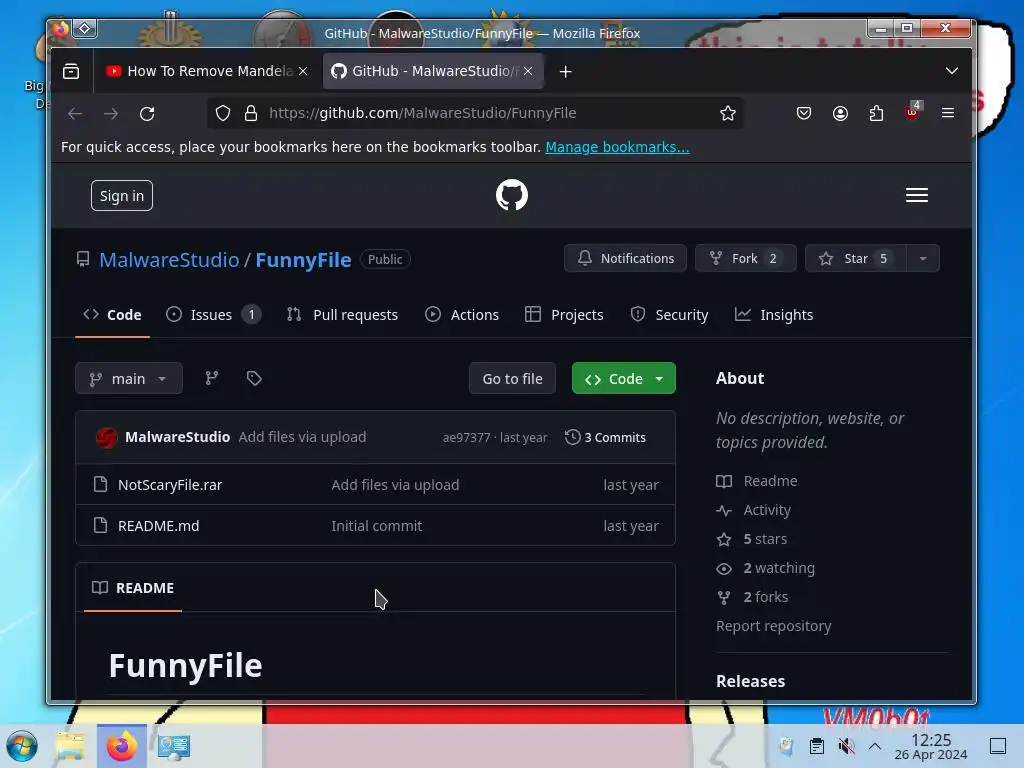Expand the Star lists dropdown arrow
Image resolution: width=1024 pixels, height=768 pixels.
(x=923, y=259)
